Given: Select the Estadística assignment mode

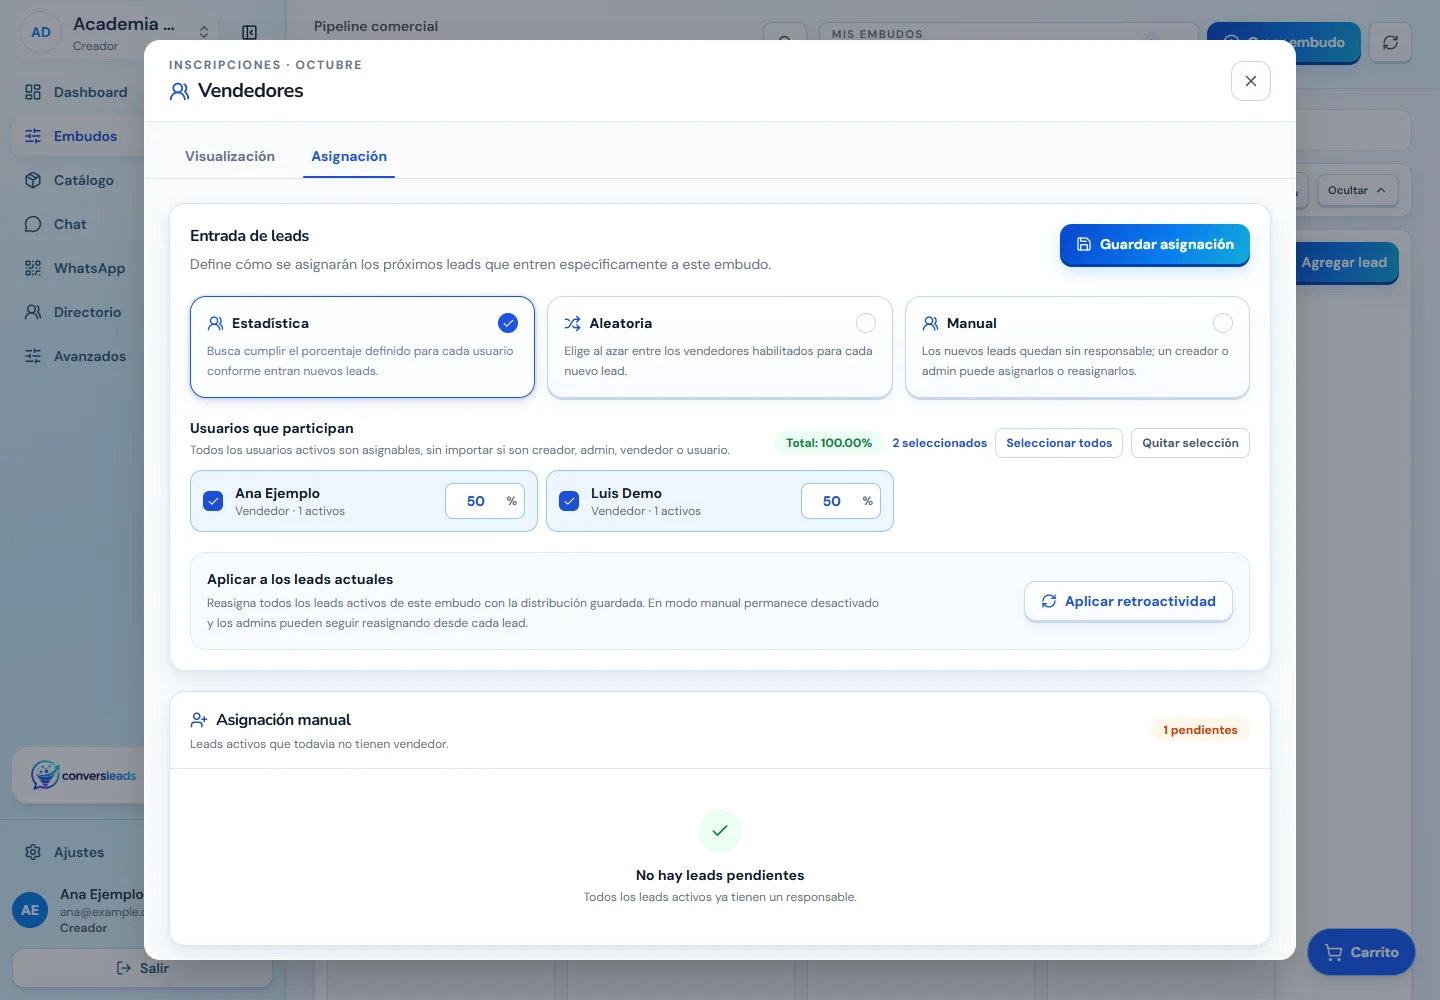Looking at the screenshot, I should point(362,346).
